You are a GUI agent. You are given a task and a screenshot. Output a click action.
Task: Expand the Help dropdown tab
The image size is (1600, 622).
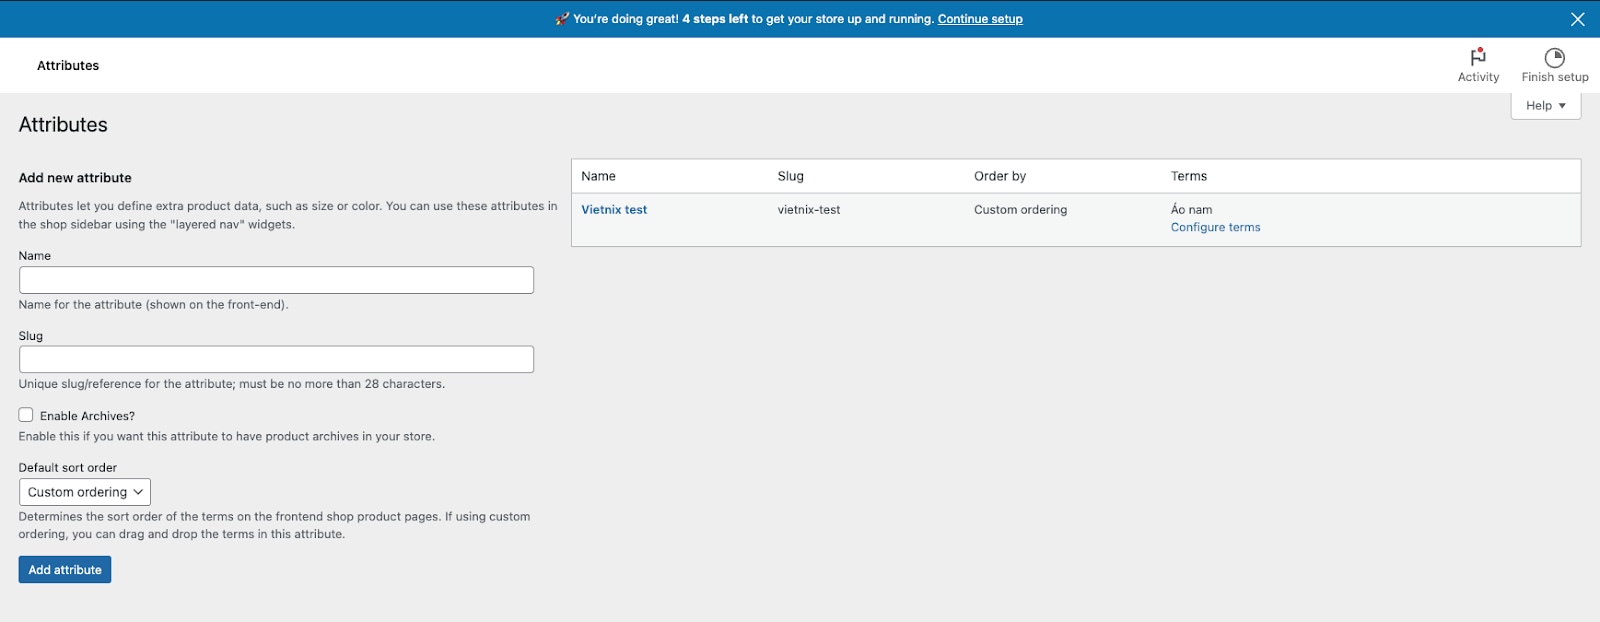click(1545, 106)
